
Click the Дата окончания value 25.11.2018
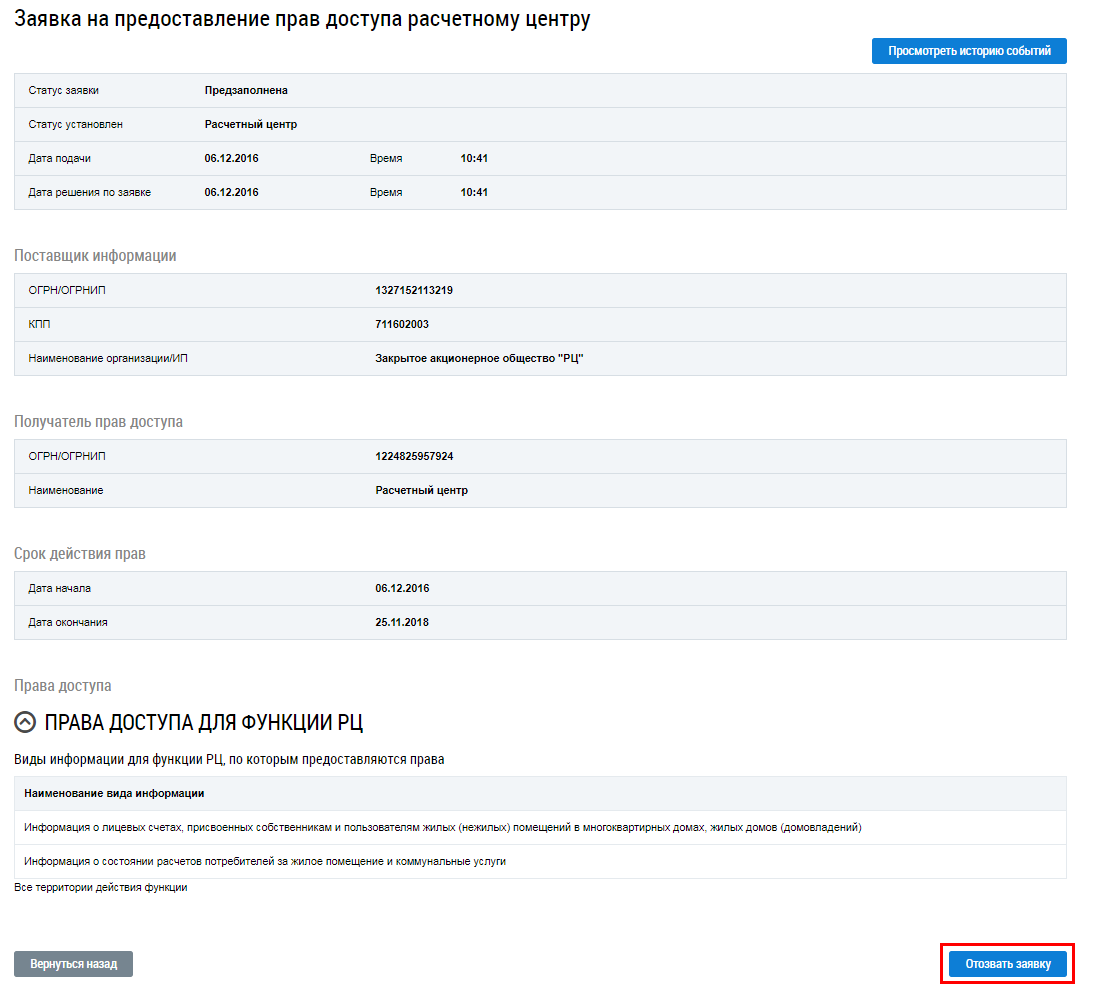click(402, 622)
